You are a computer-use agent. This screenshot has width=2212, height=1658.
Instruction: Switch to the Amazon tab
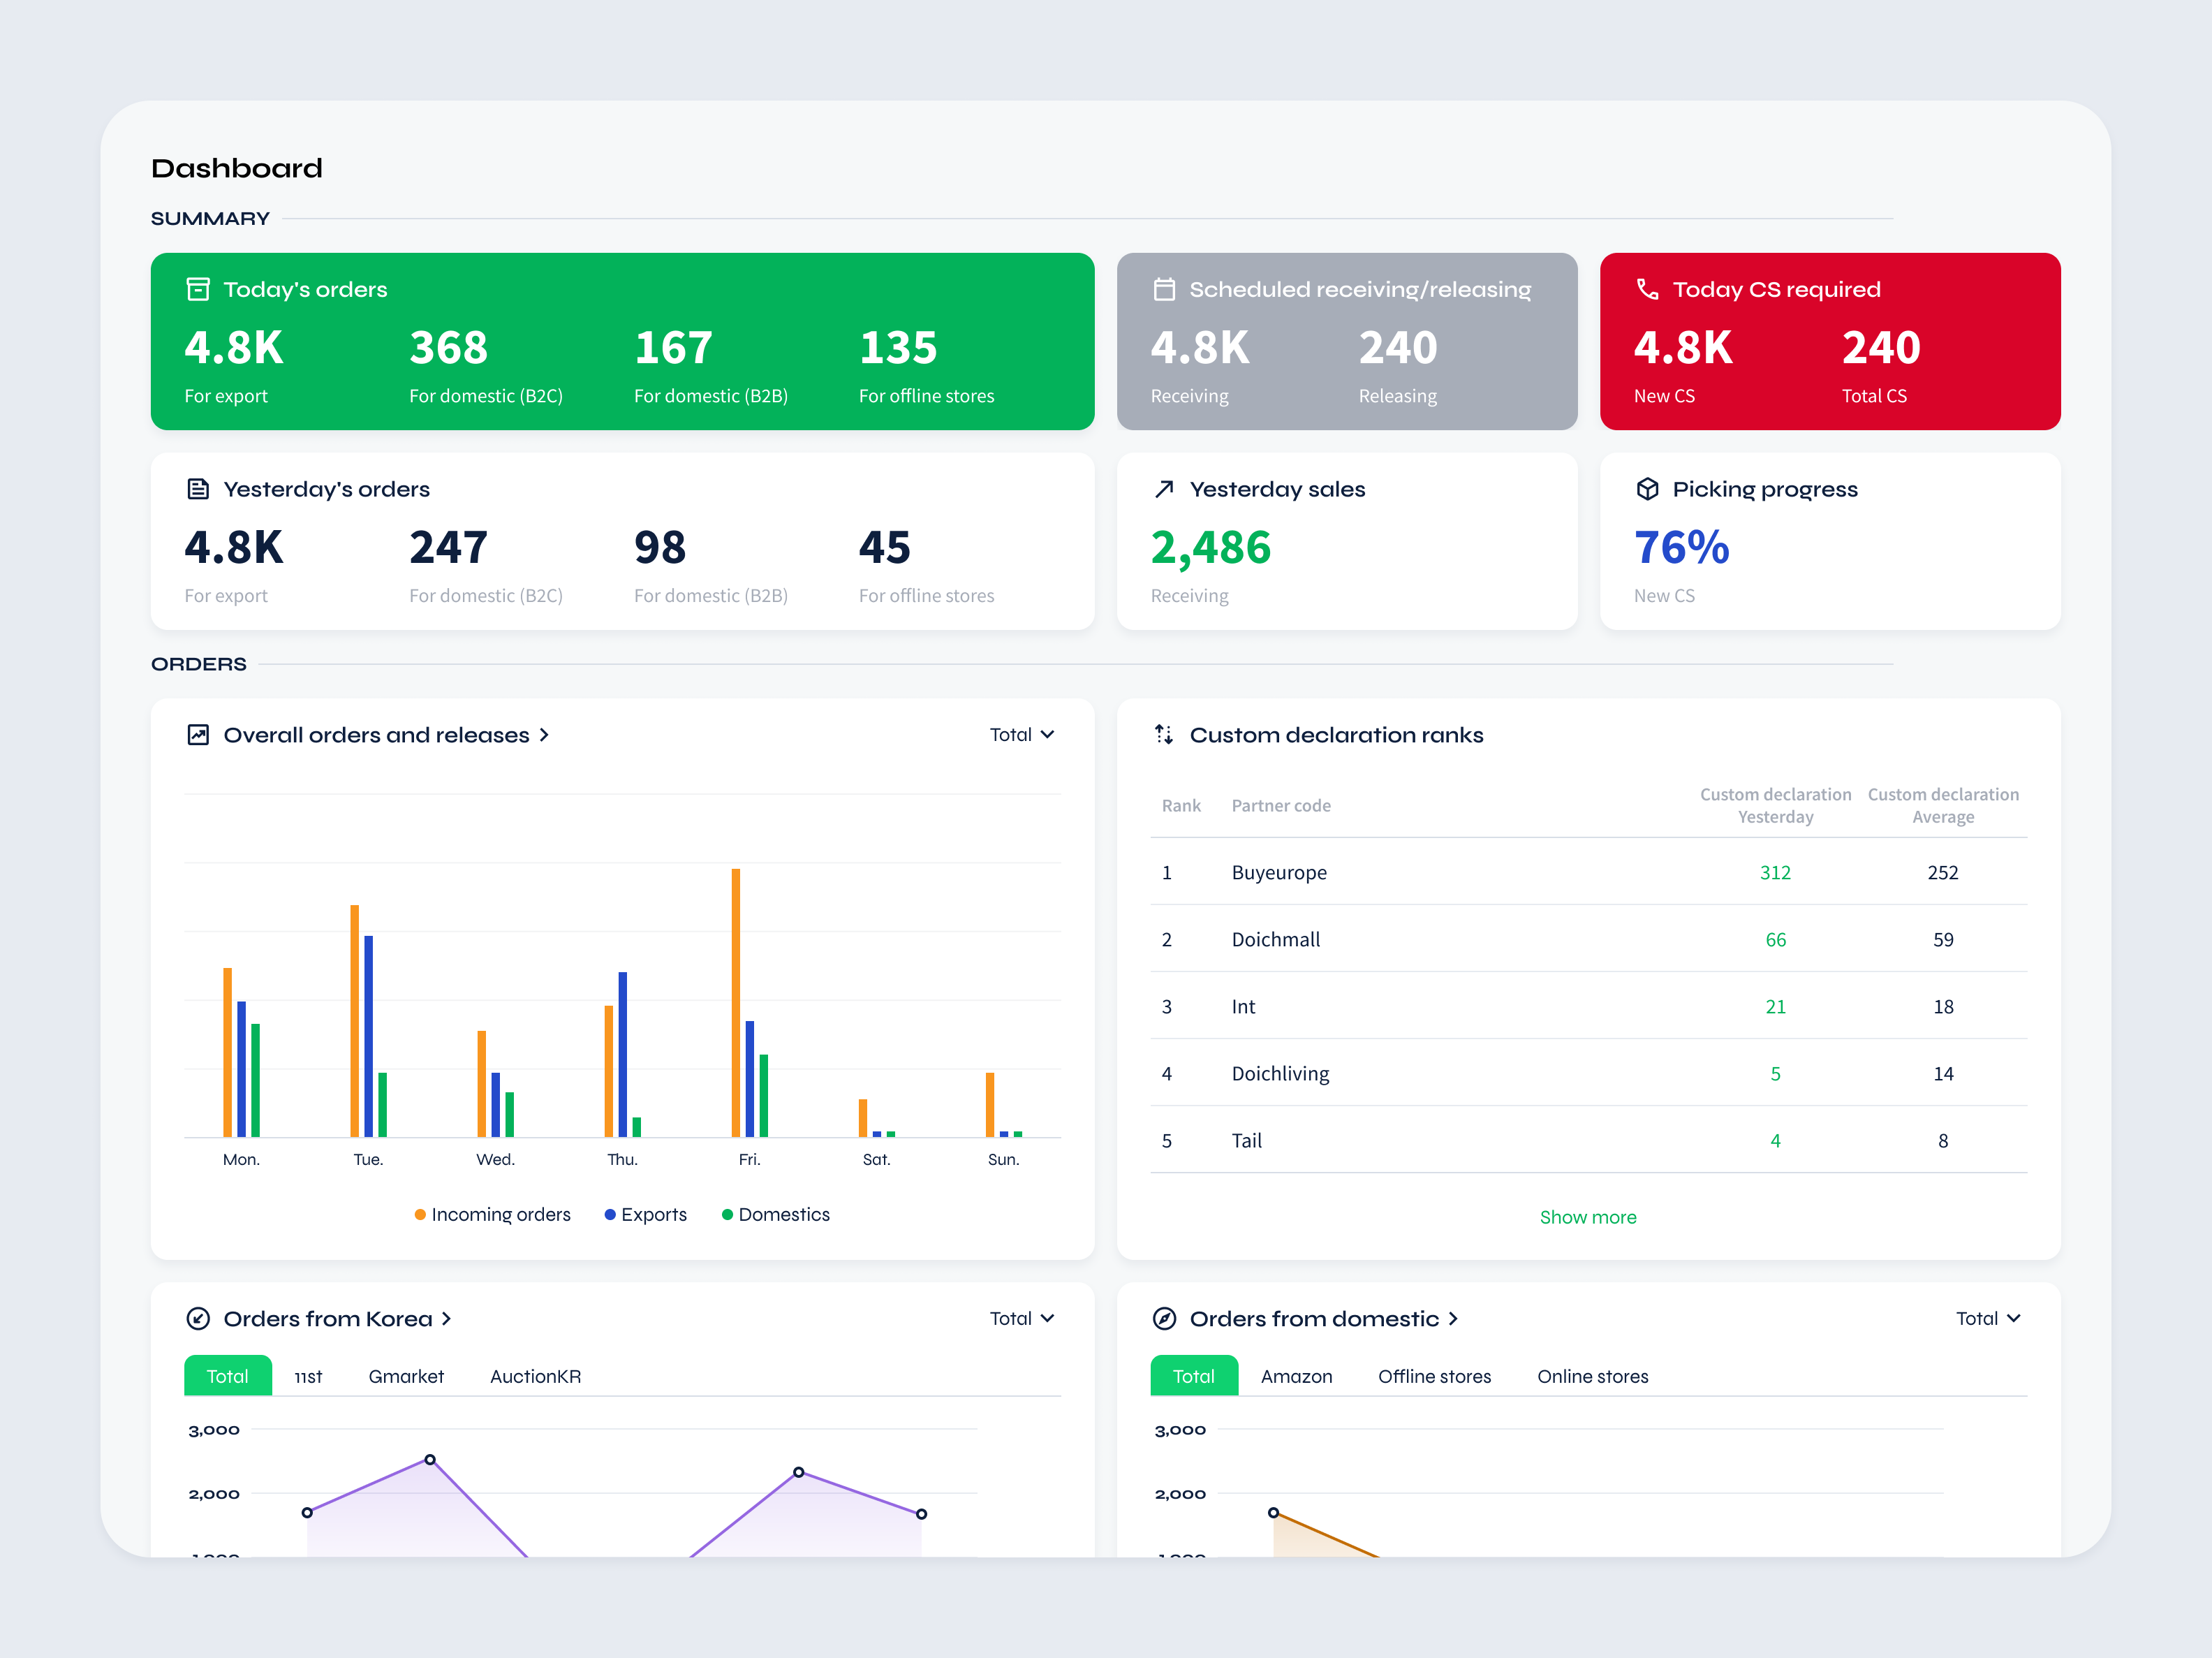tap(1296, 1376)
